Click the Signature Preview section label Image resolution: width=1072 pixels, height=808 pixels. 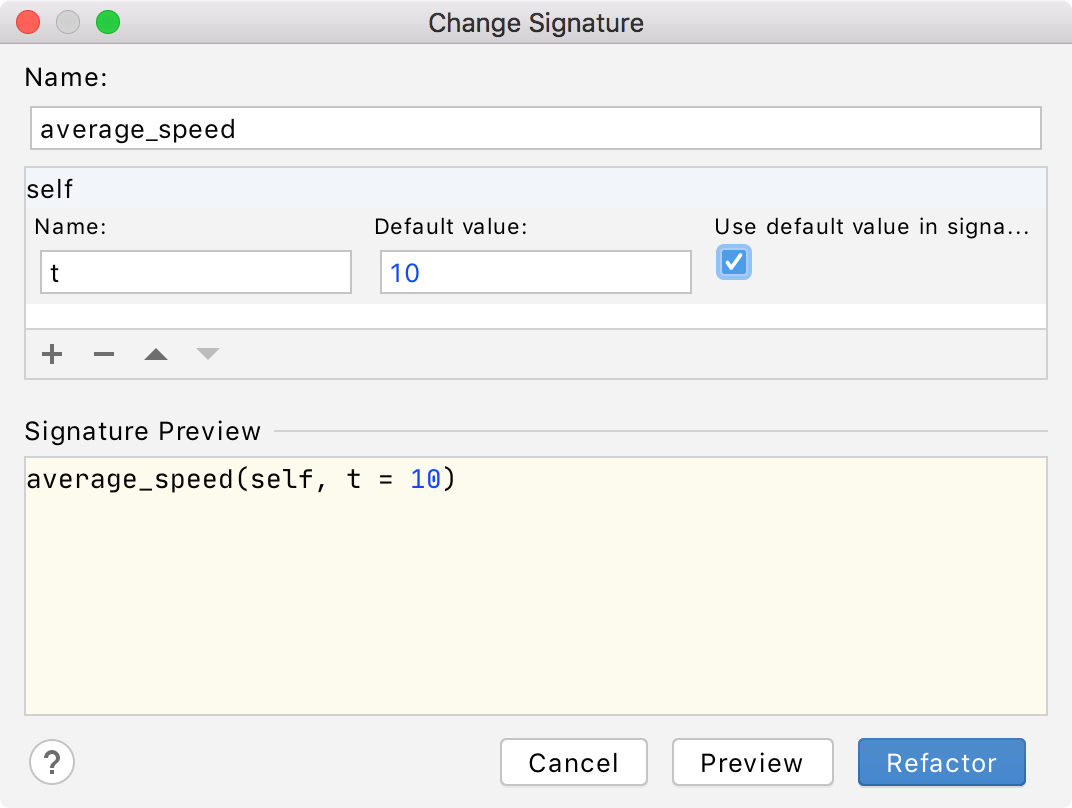tap(142, 431)
